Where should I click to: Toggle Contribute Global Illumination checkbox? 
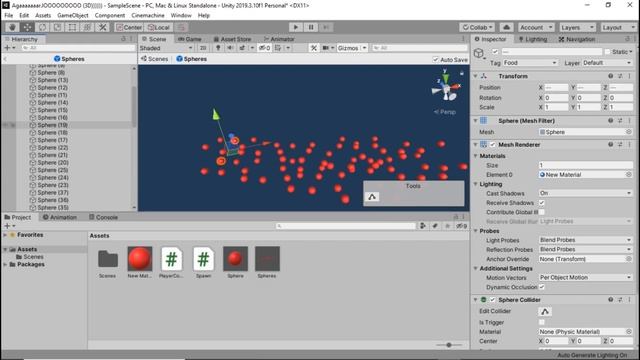coord(542,212)
